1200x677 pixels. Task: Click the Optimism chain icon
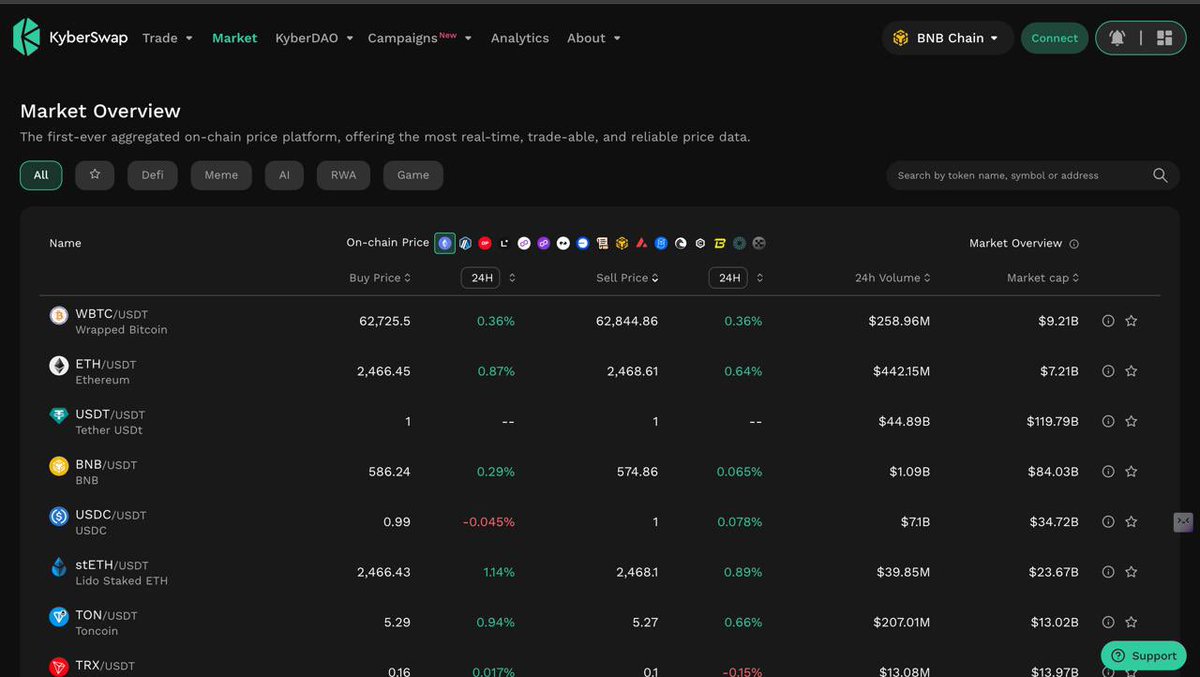[484, 242]
